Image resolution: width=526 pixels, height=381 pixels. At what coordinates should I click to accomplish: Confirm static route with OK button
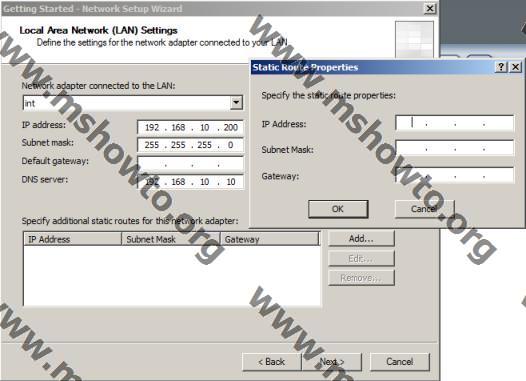[x=338, y=209]
